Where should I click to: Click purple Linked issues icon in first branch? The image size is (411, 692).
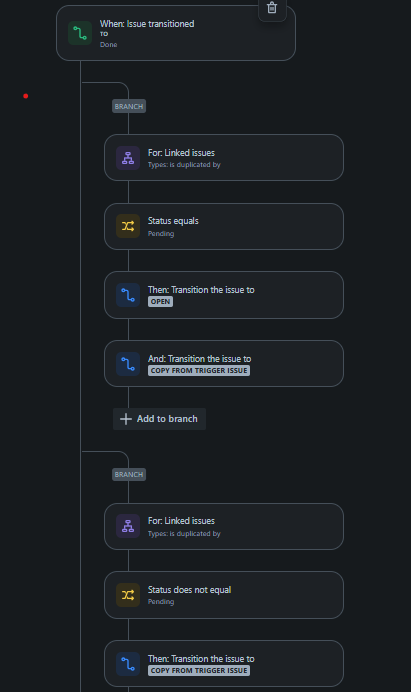tap(128, 158)
